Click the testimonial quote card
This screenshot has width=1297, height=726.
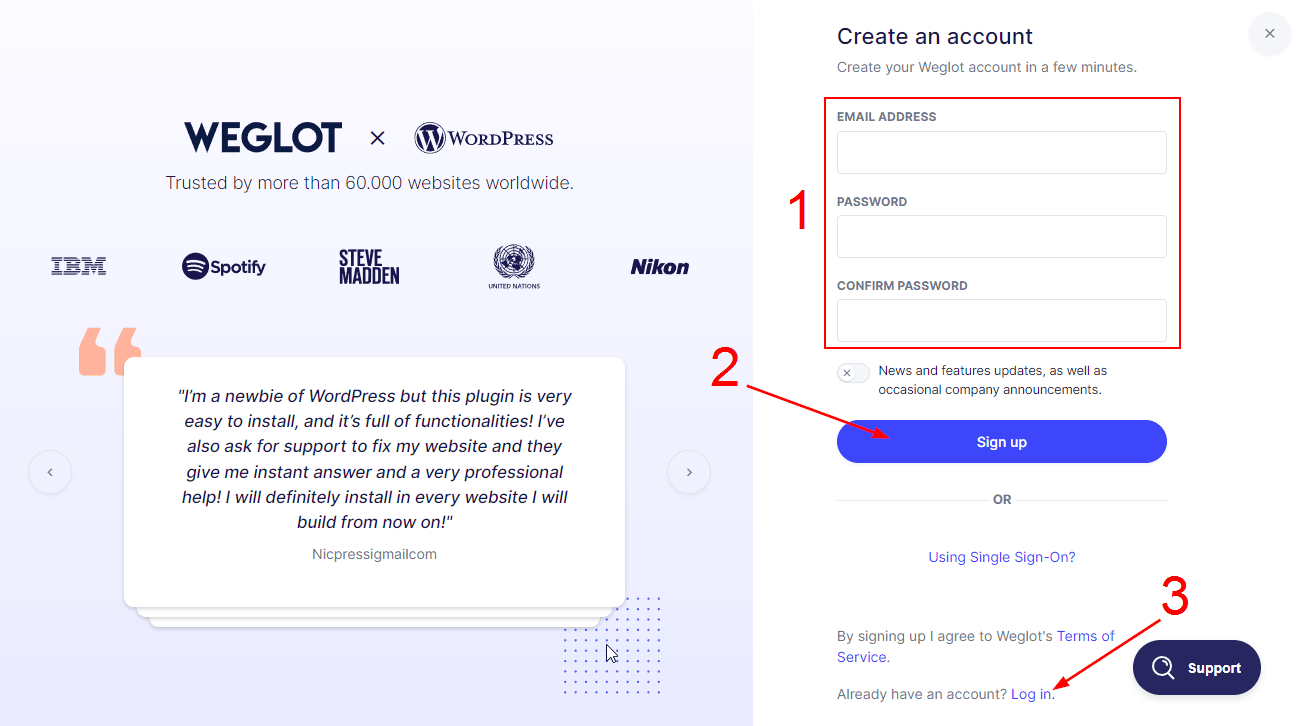(x=374, y=470)
